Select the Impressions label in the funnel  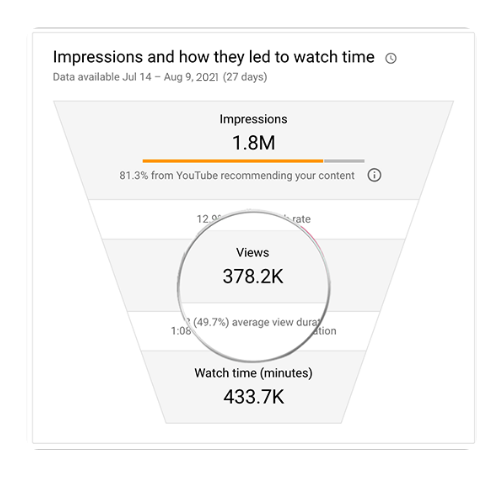pos(253,119)
